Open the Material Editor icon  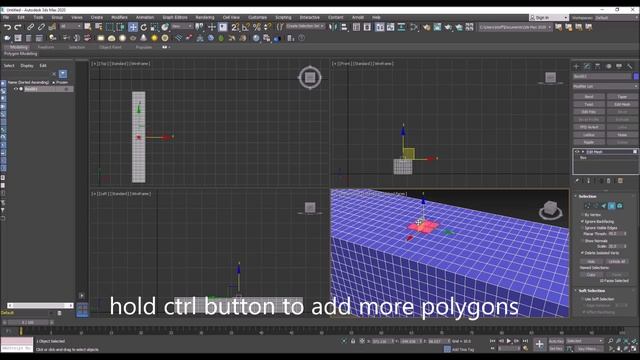coord(414,27)
